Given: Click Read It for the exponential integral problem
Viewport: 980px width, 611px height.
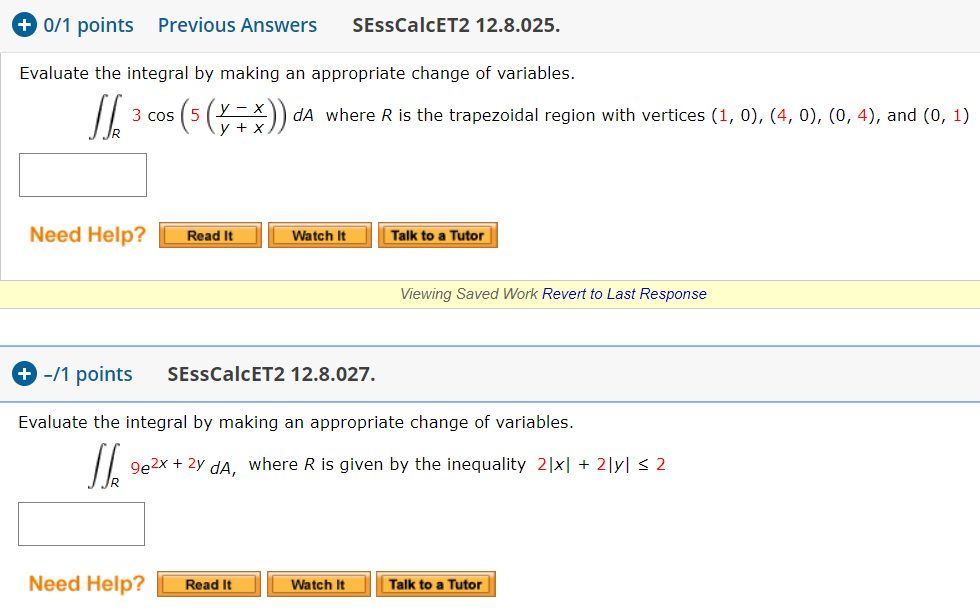Looking at the screenshot, I should click(208, 584).
